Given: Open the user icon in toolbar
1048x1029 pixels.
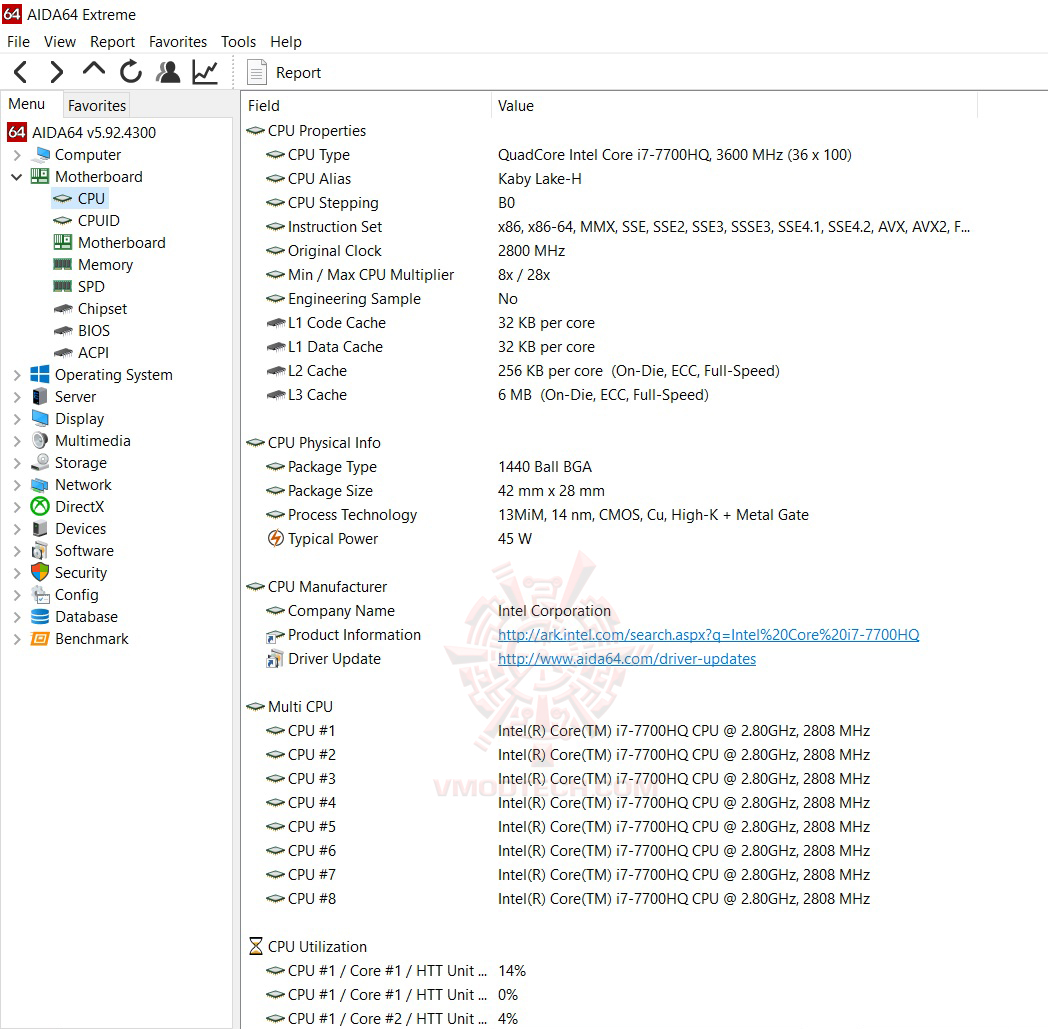Looking at the screenshot, I should pyautogui.click(x=168, y=71).
